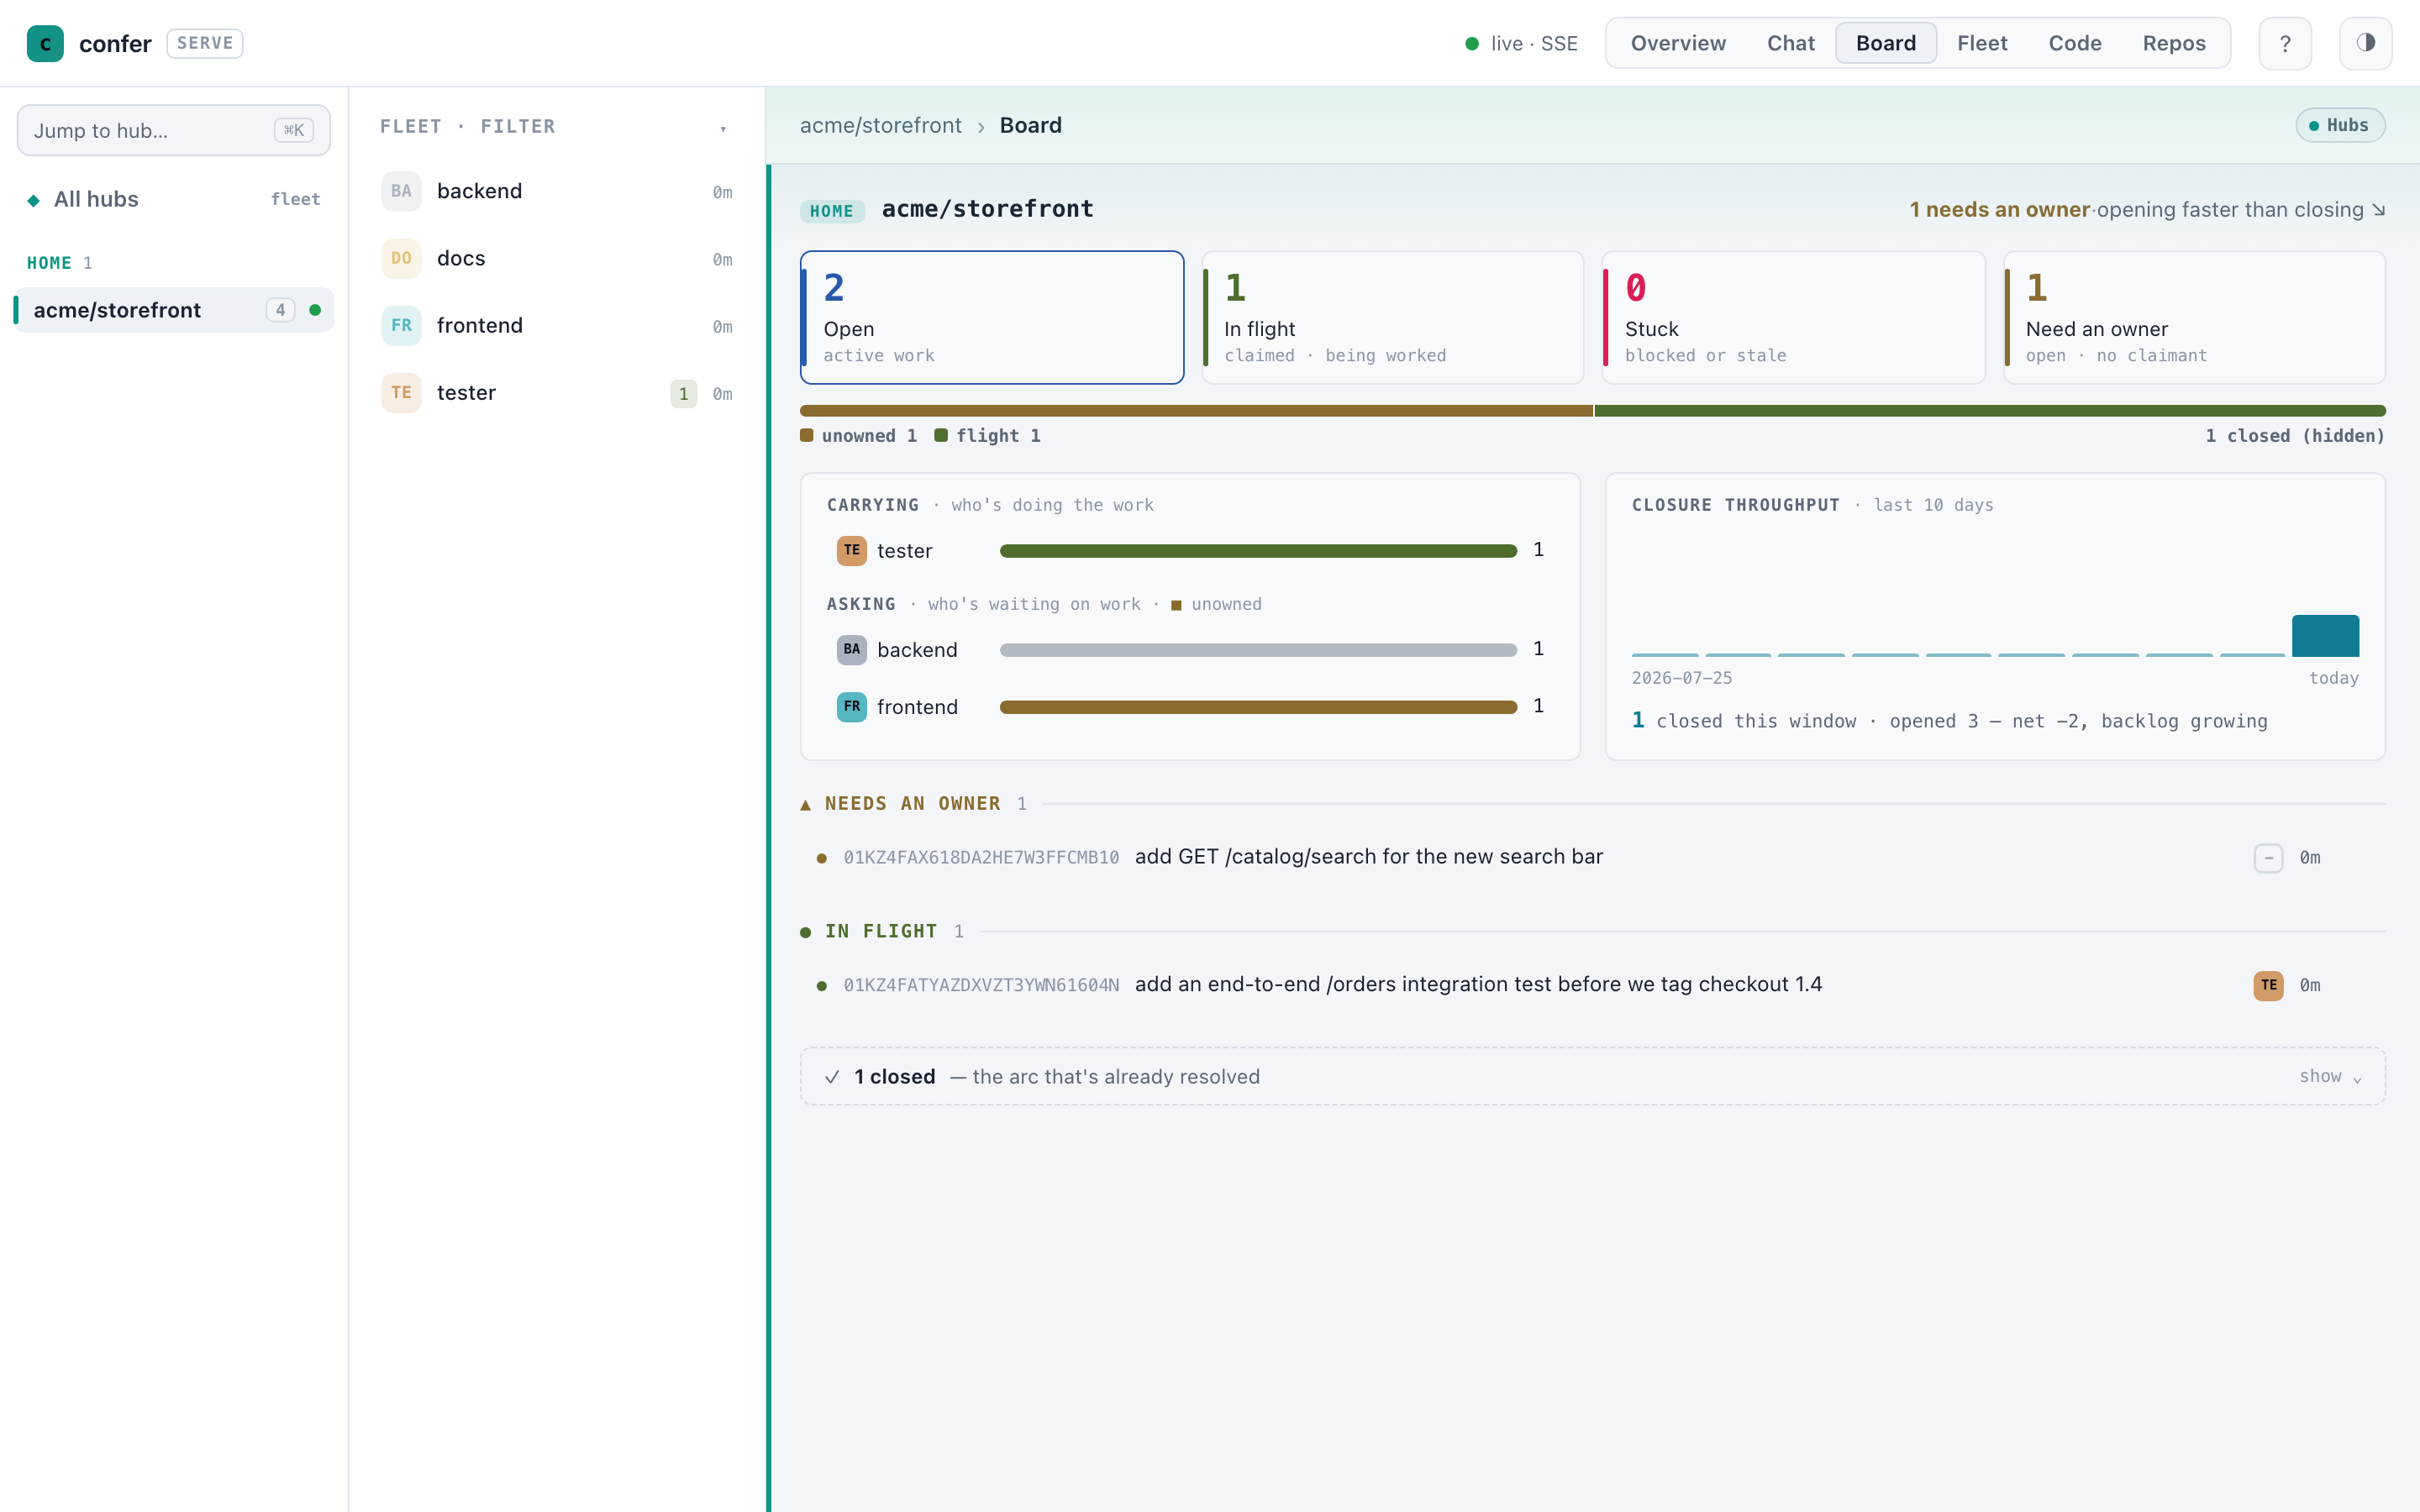The width and height of the screenshot is (2420, 1512).
Task: Click the TE assignee badge on orders task
Action: coord(2268,985)
